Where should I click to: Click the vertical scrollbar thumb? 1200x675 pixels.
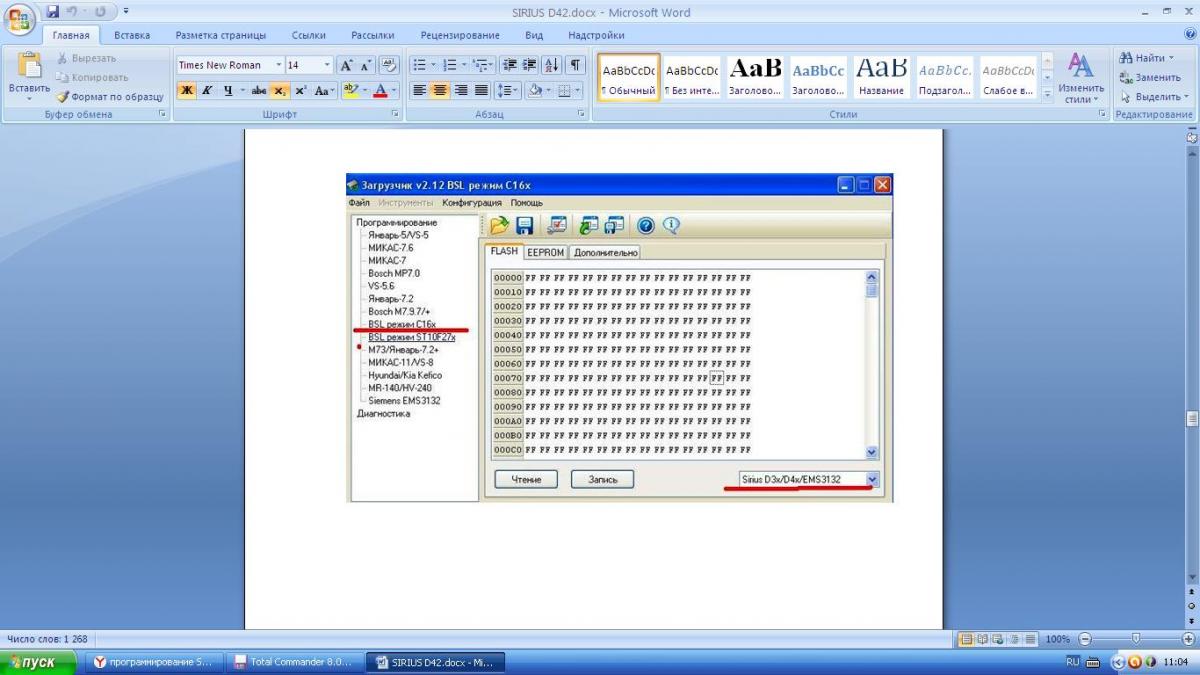coord(1191,418)
